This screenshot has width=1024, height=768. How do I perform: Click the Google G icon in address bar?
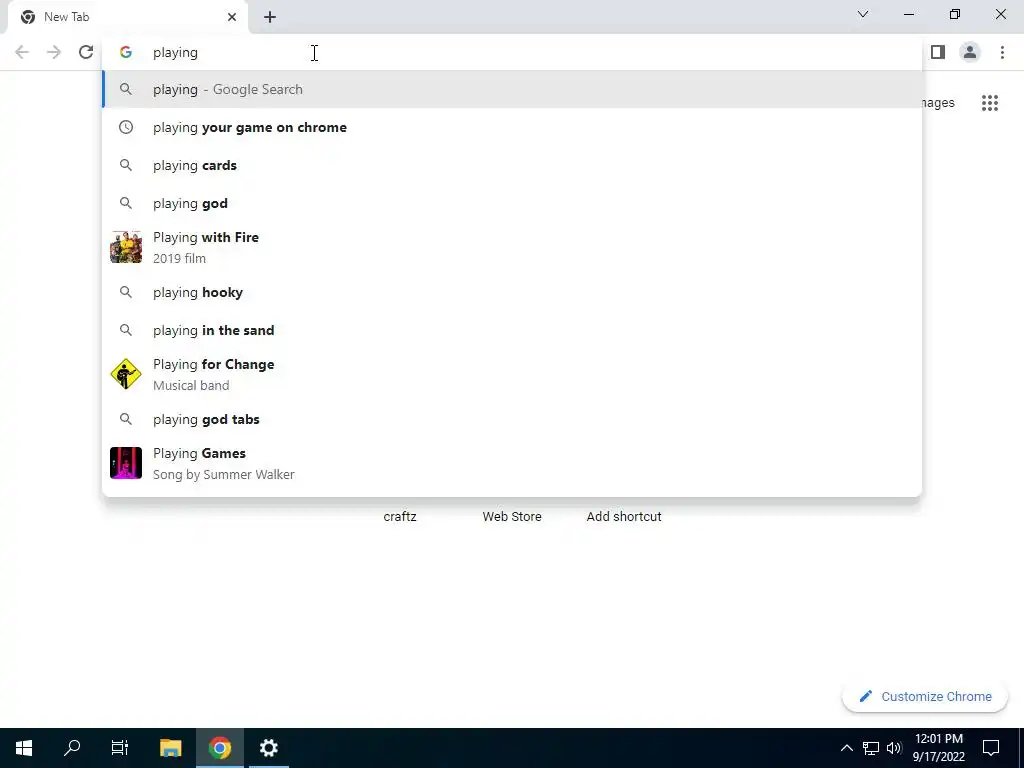tap(126, 52)
